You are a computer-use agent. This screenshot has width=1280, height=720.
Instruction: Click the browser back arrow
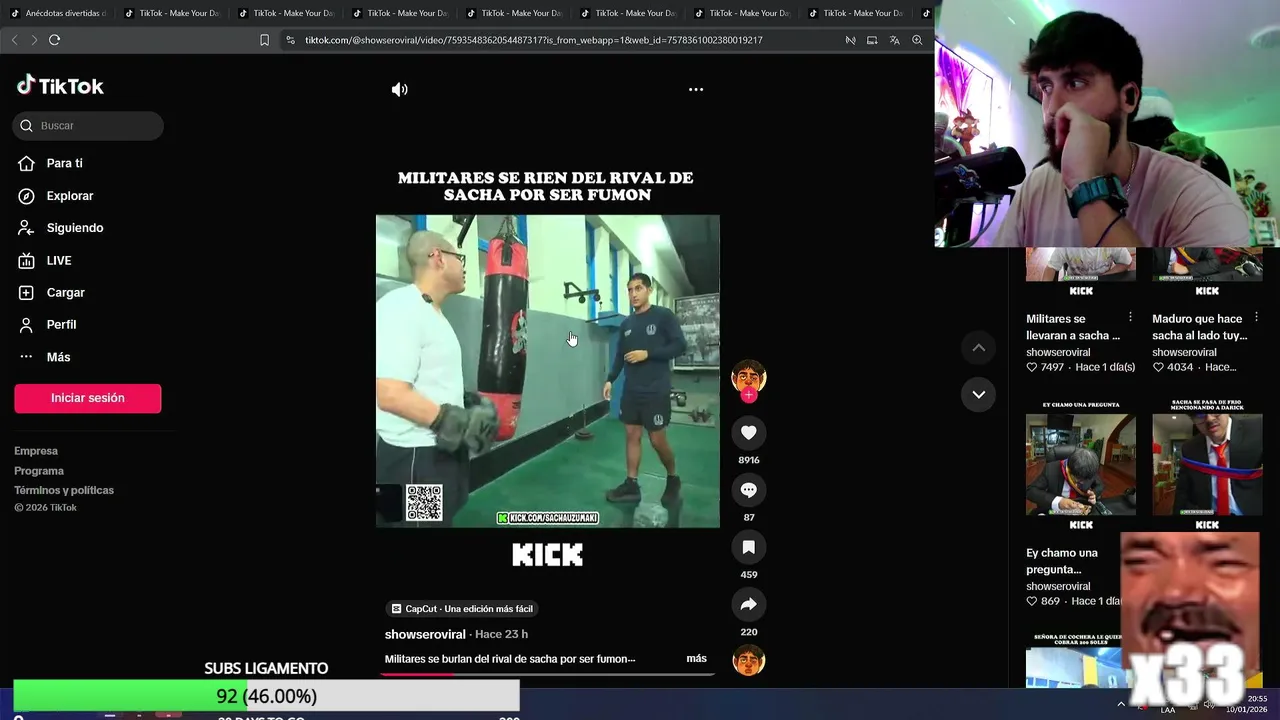(14, 40)
